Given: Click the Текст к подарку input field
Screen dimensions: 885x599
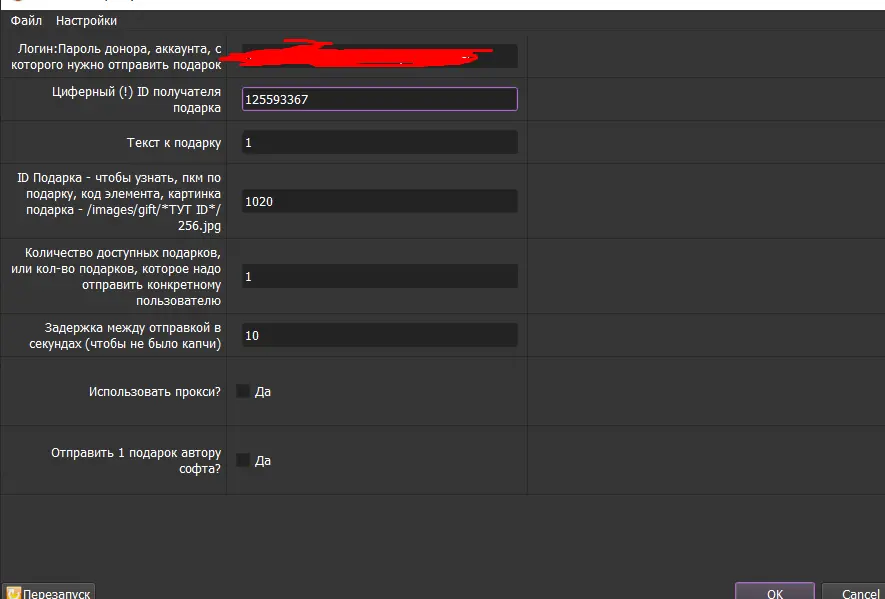Looking at the screenshot, I should [x=379, y=143].
